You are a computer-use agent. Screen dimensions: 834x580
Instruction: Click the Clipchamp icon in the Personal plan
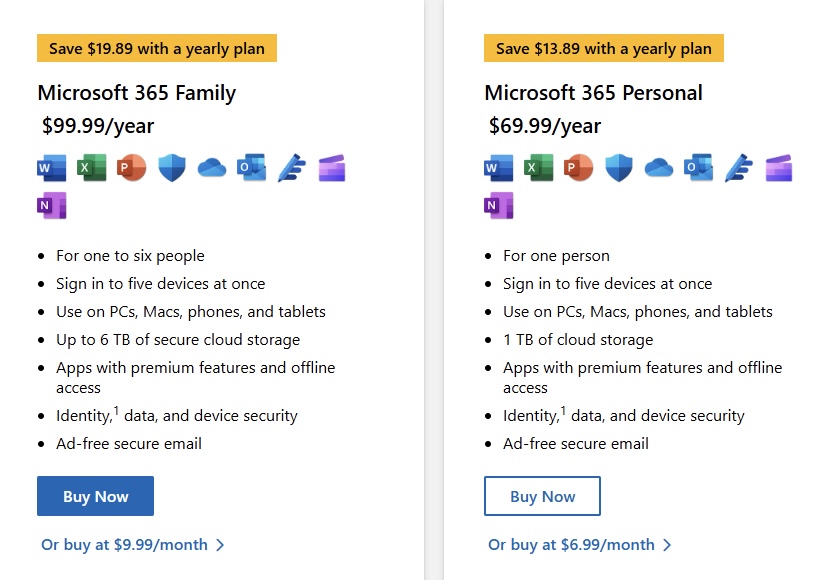click(779, 168)
